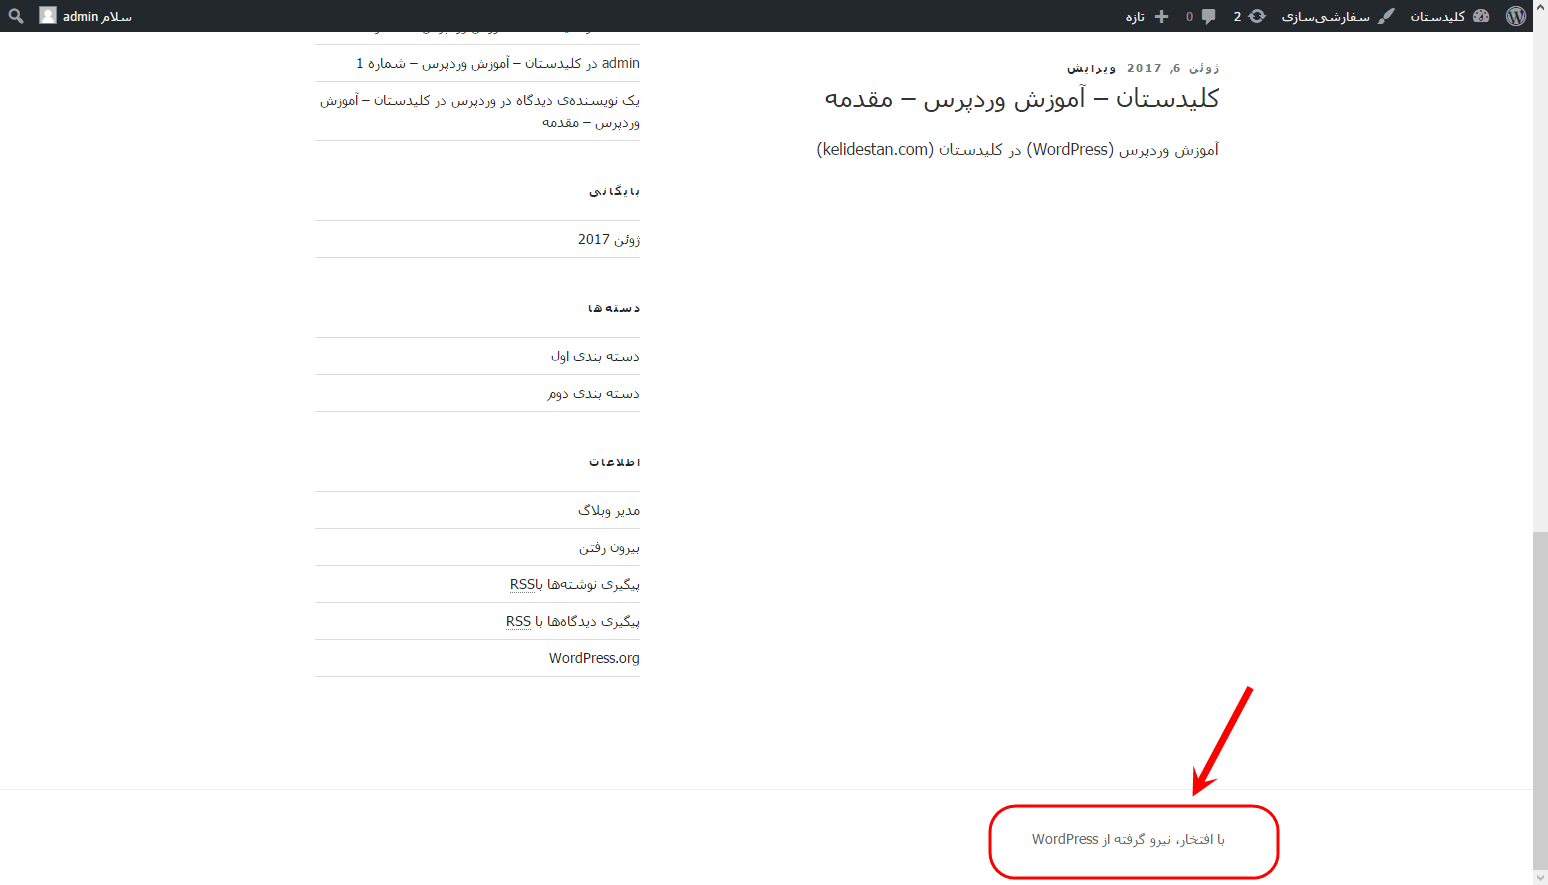Click footer link نیرو گرفته از WordPress
The height and width of the screenshot is (885, 1548).
(1128, 839)
